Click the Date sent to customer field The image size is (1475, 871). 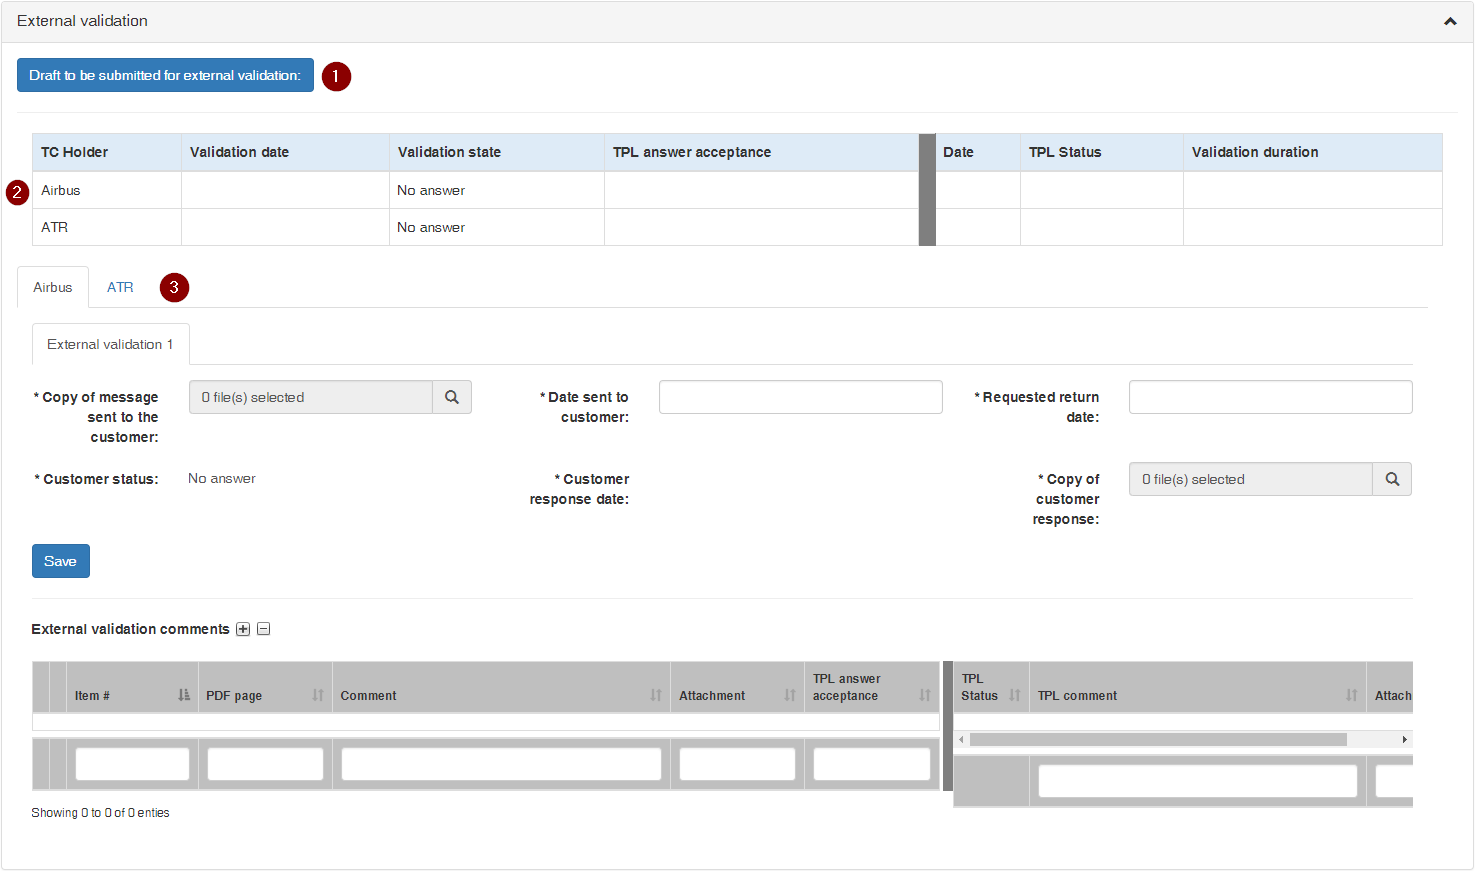pyautogui.click(x=800, y=397)
